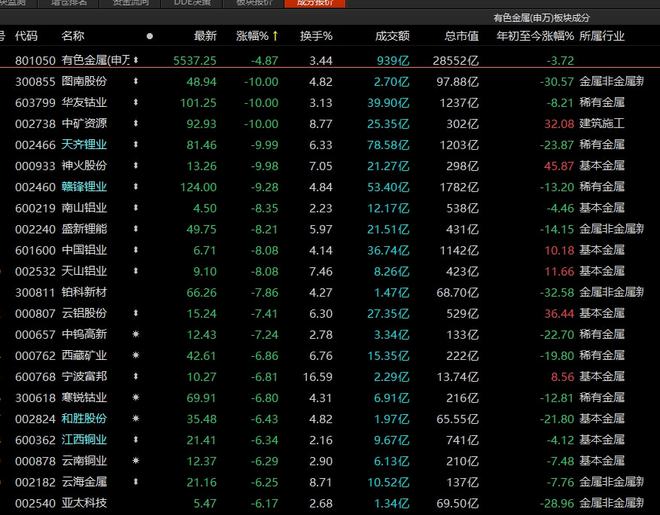
Task: Click the star icon beside 寒锐钴业
Action: (136, 397)
